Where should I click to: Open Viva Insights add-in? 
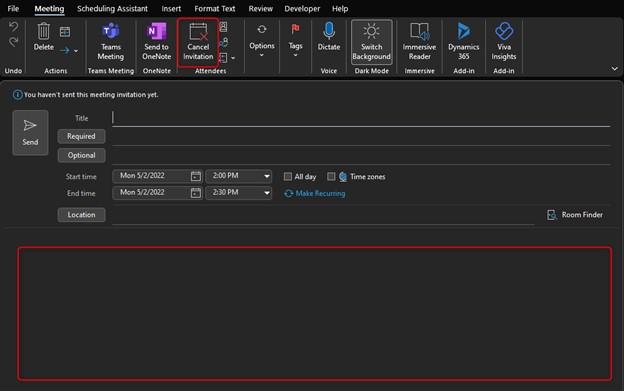(x=504, y=42)
